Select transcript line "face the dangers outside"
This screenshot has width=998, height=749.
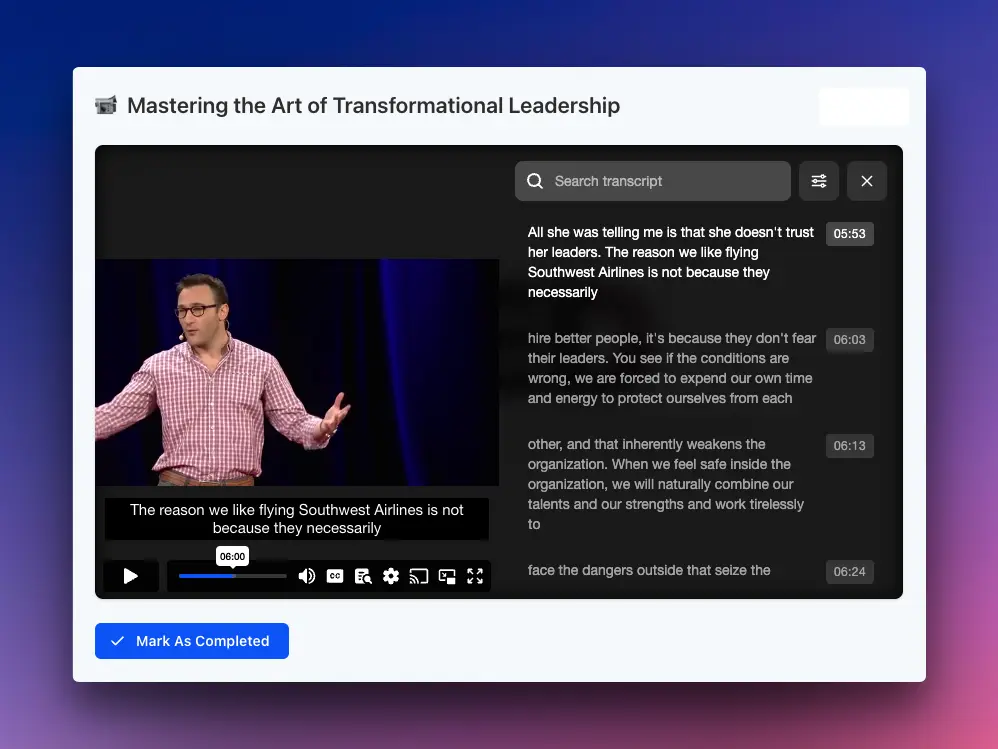[x=649, y=570]
